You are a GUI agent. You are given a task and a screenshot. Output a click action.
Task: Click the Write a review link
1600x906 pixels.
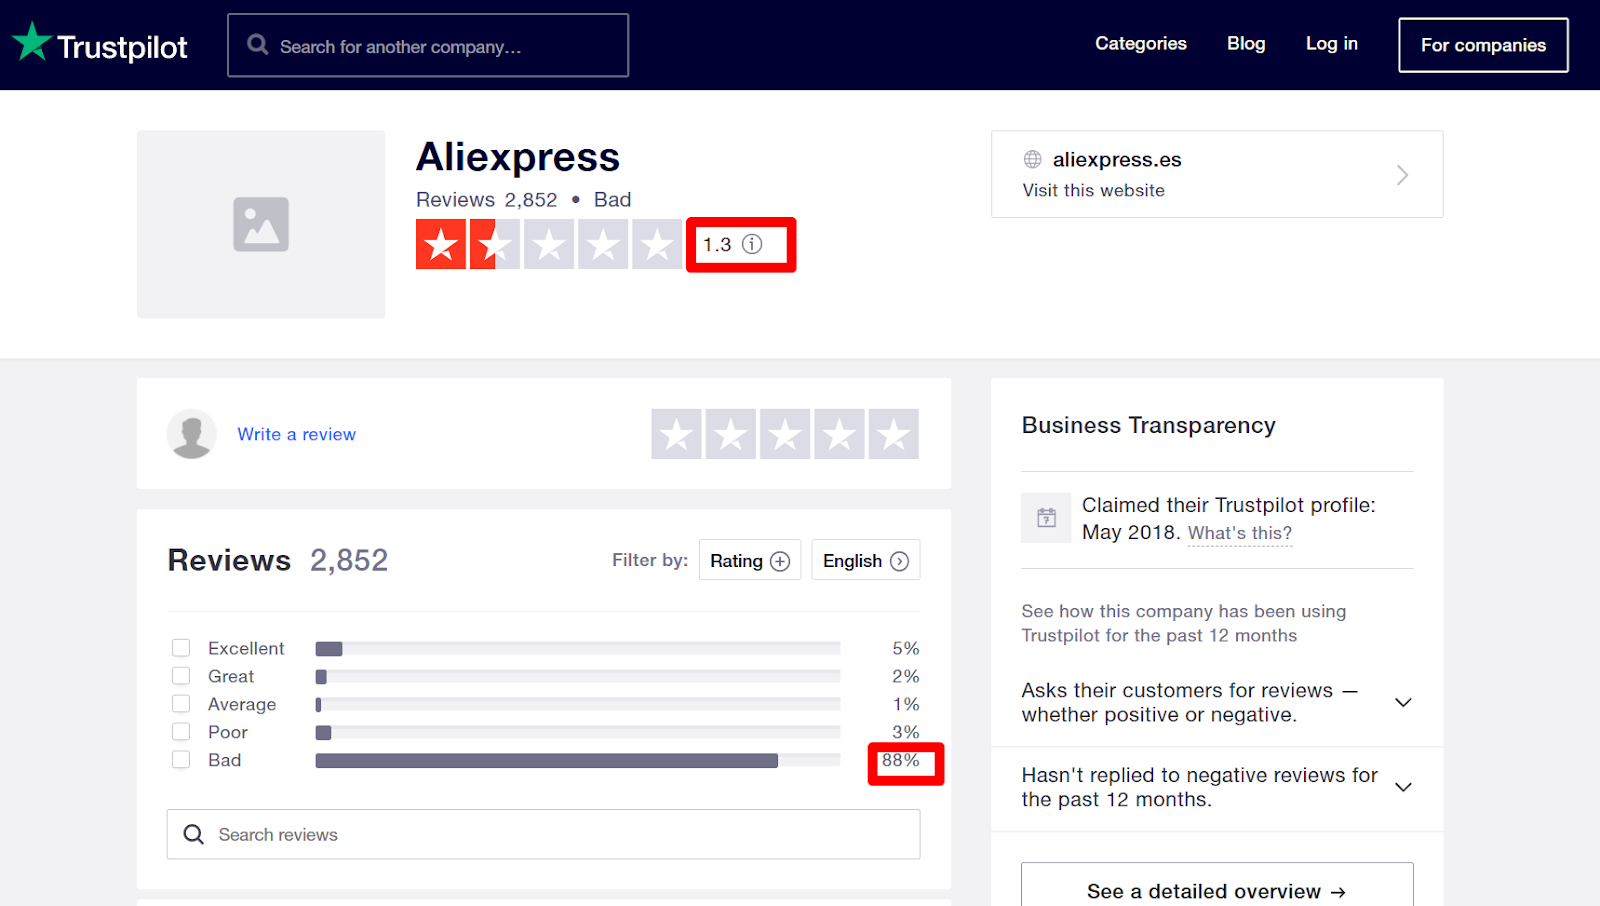click(296, 434)
